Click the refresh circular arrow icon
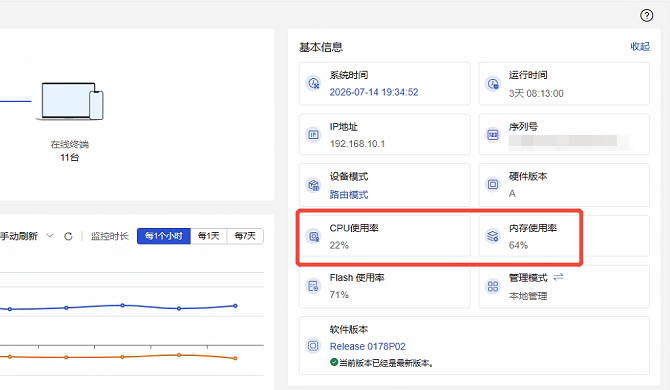Image resolution: width=670 pixels, height=390 pixels. coord(68,236)
